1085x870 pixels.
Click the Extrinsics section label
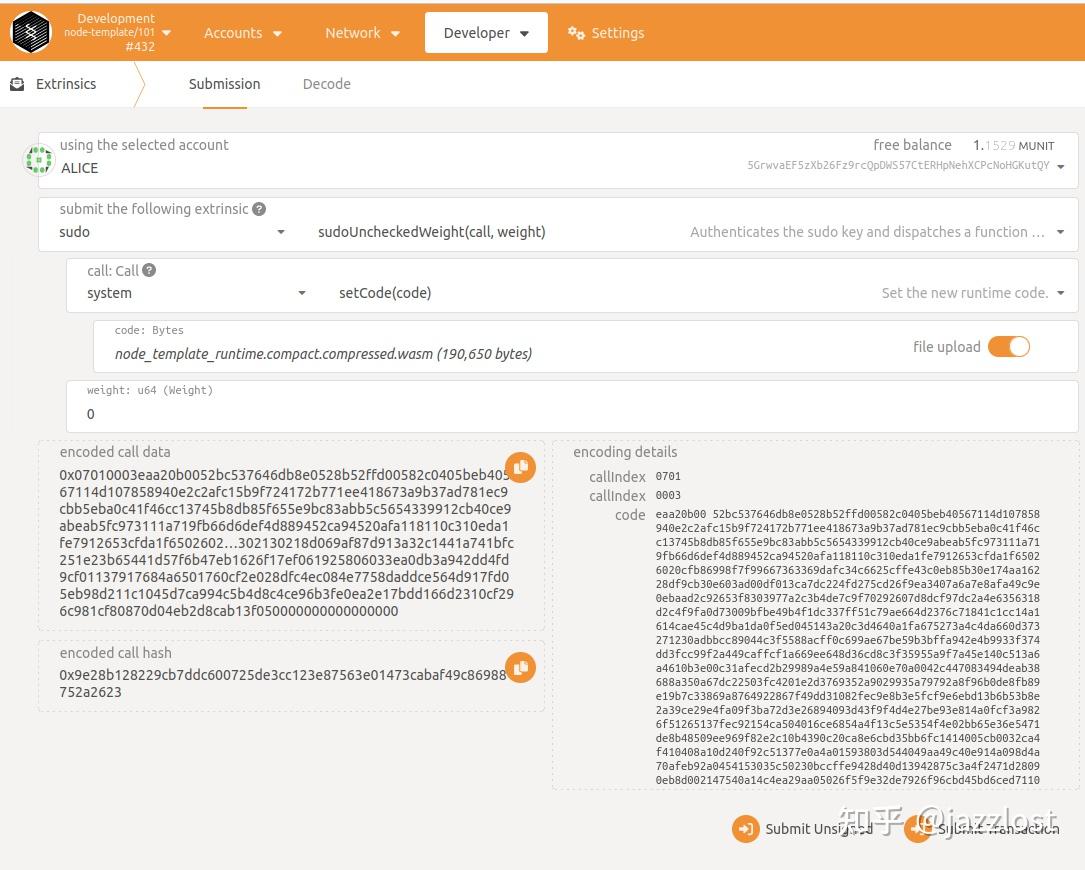66,84
